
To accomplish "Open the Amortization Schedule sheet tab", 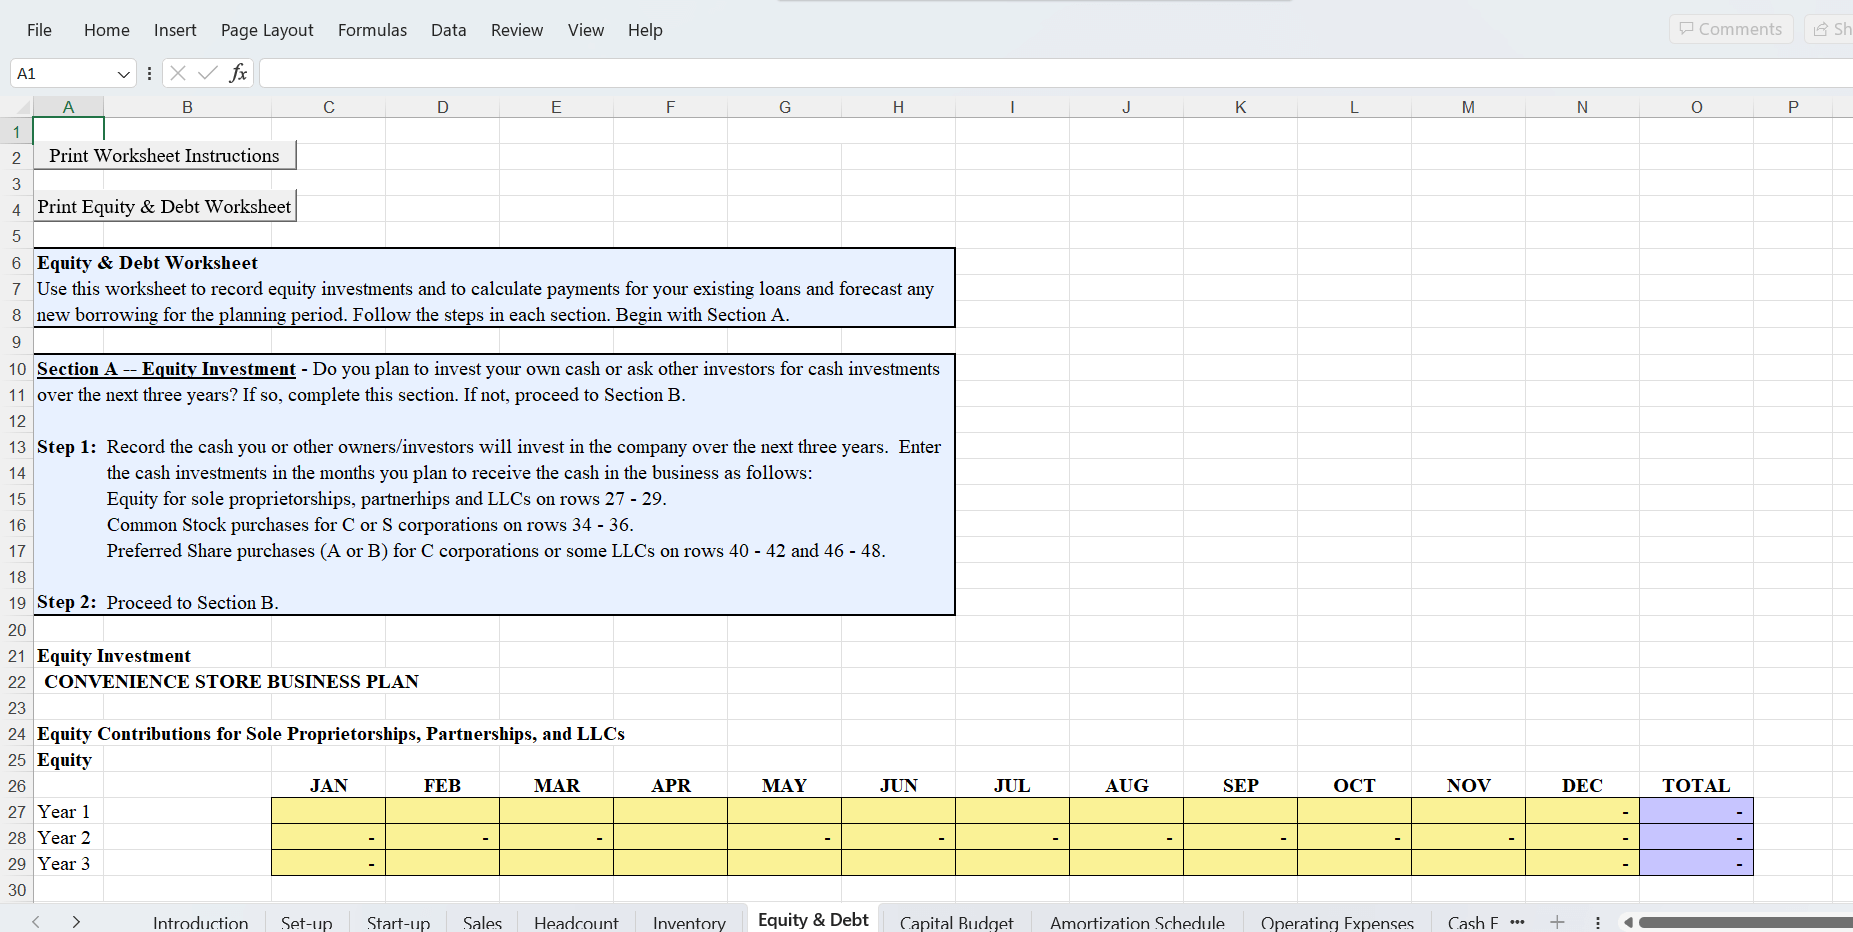I will tap(1136, 921).
